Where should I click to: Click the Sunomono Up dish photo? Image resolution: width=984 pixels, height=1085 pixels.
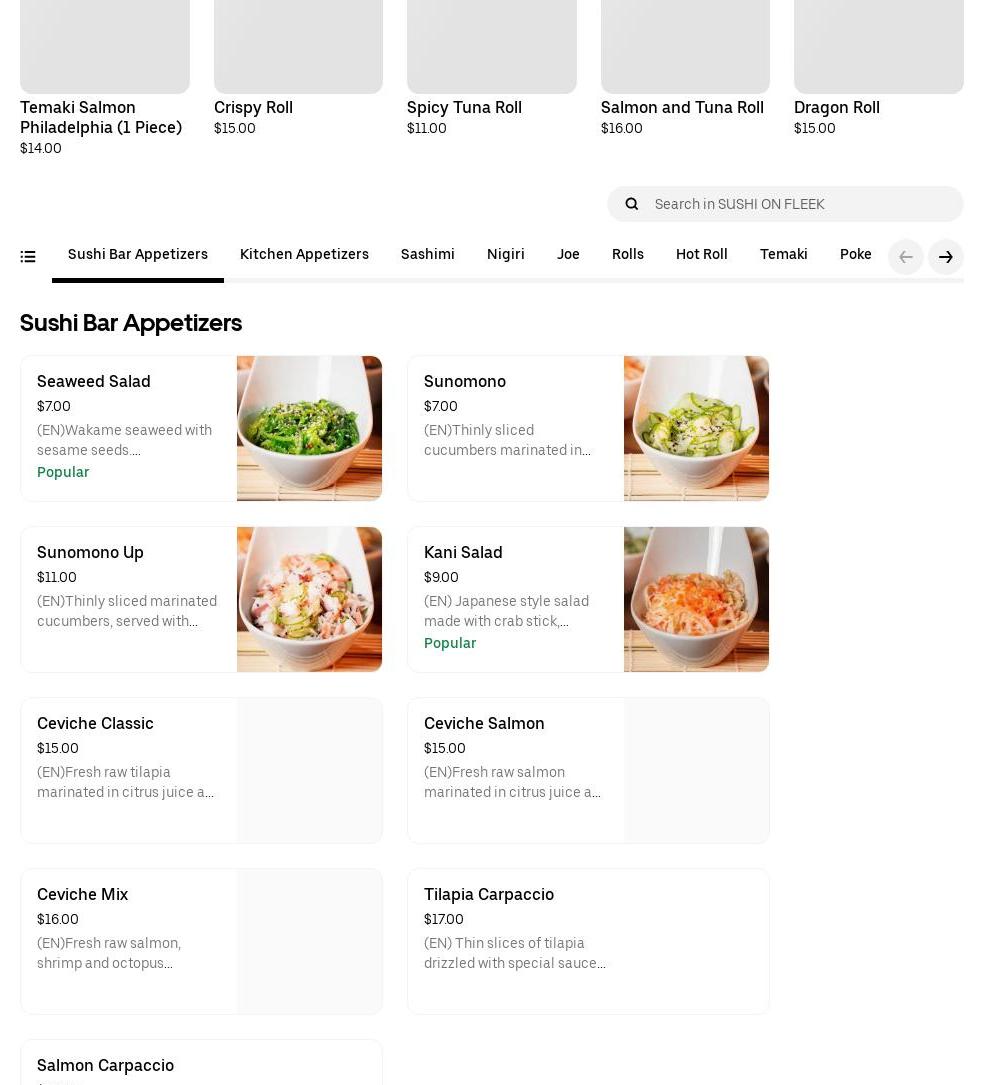coord(309,599)
